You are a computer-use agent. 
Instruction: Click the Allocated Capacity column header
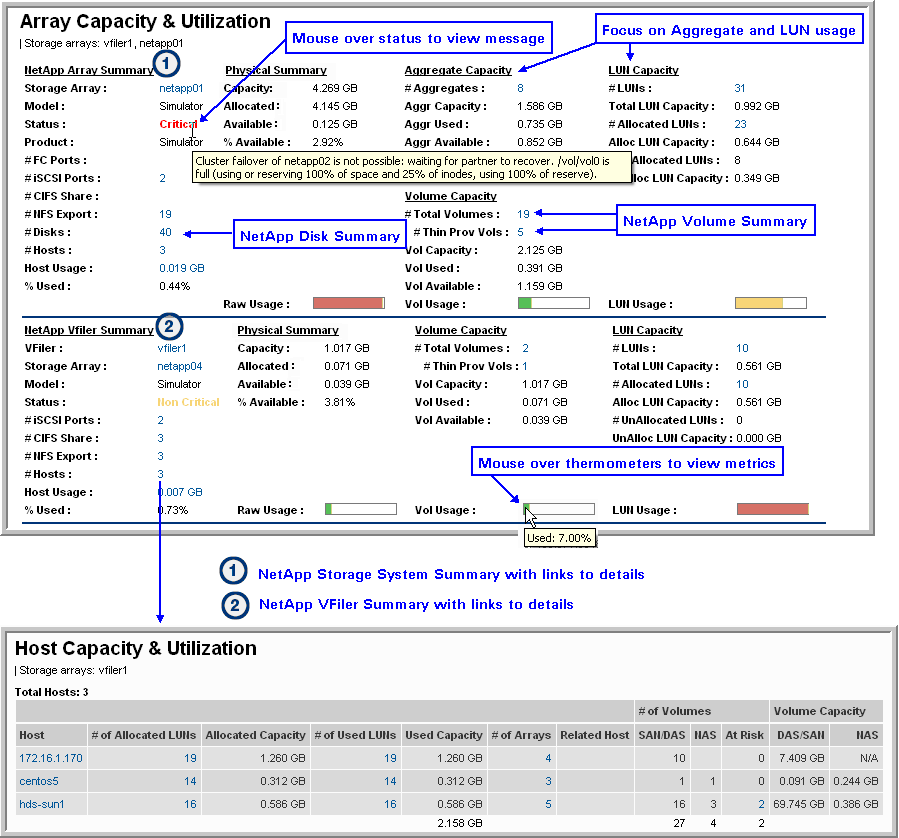[255, 735]
